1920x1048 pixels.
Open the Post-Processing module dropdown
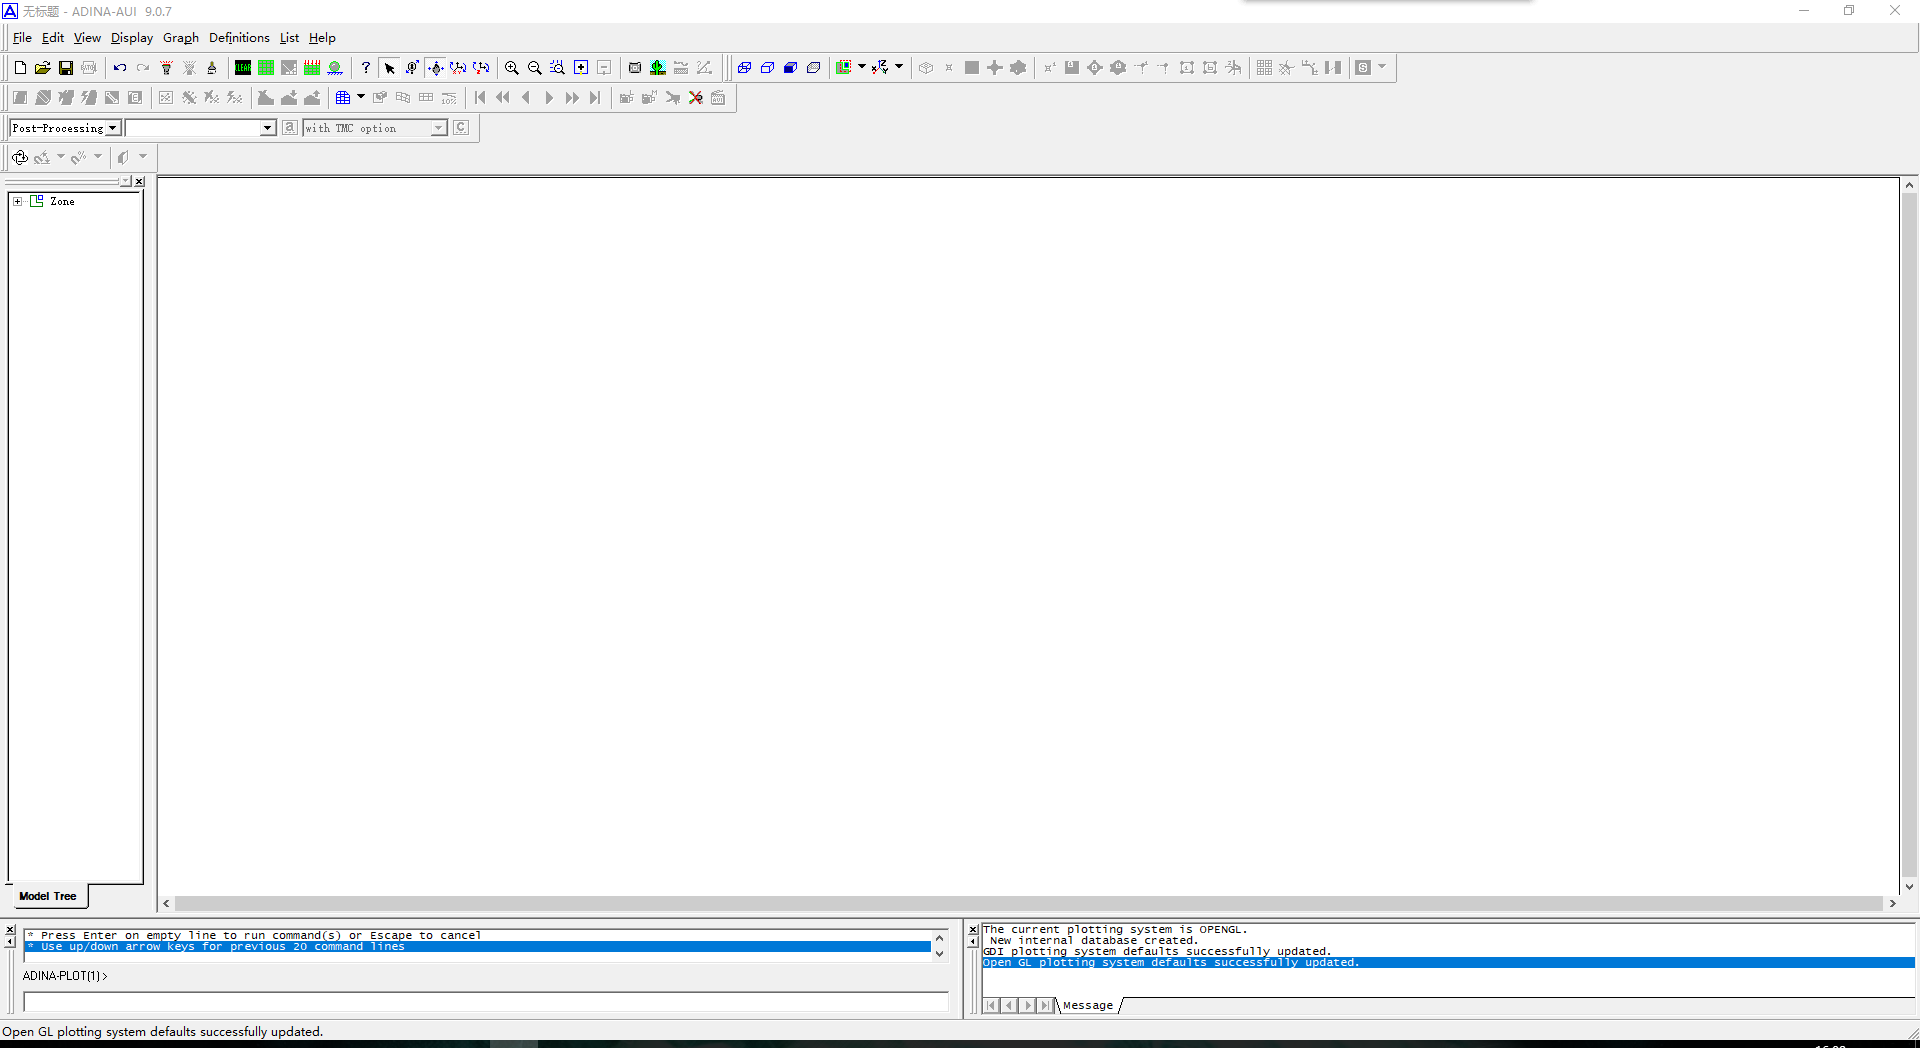113,128
